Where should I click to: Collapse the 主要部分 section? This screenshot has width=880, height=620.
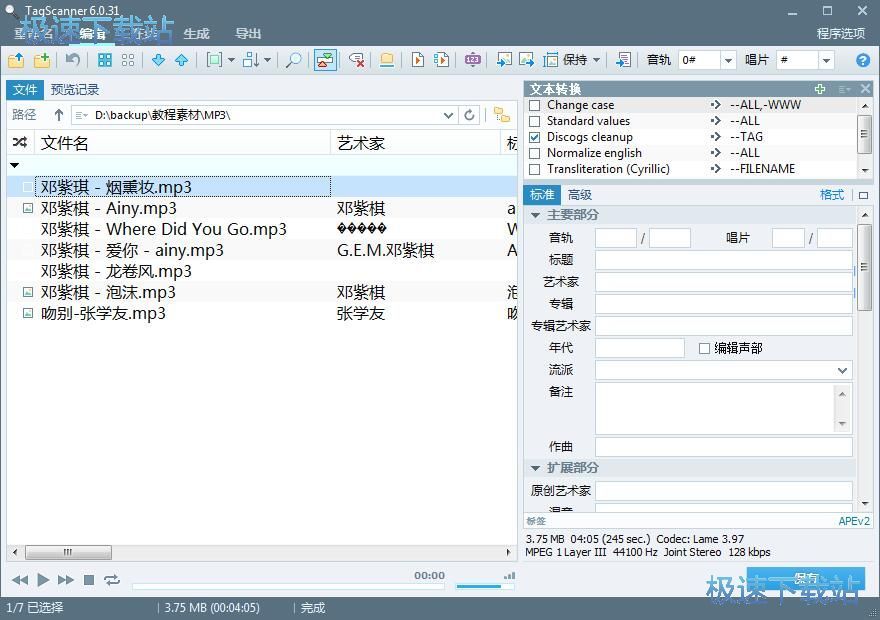click(534, 213)
